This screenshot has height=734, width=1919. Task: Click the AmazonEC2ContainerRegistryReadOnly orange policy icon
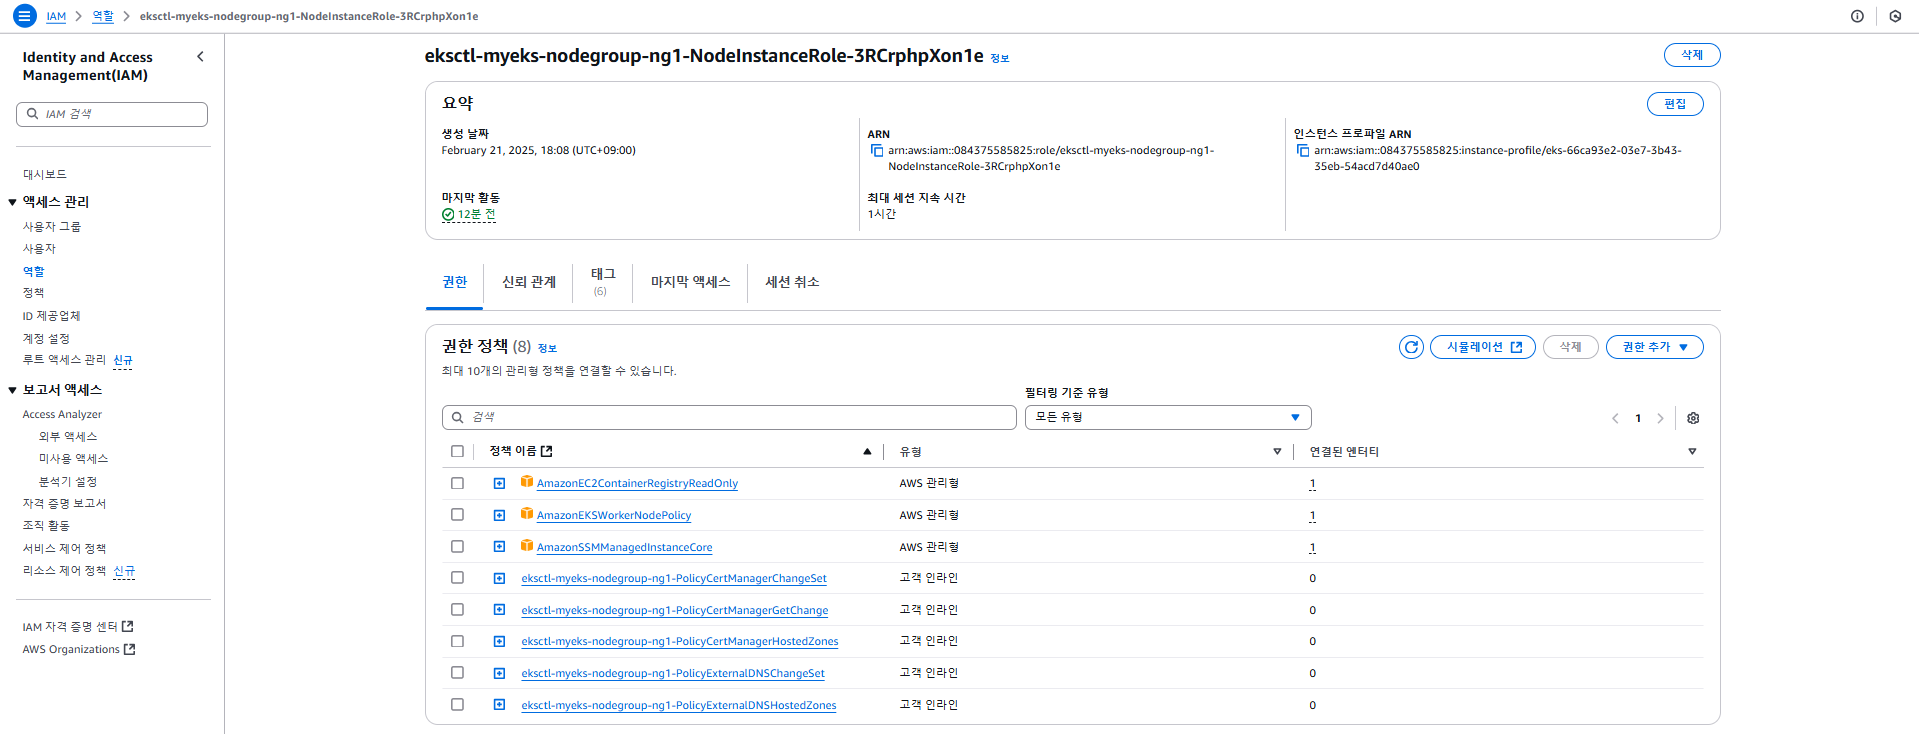coord(527,482)
